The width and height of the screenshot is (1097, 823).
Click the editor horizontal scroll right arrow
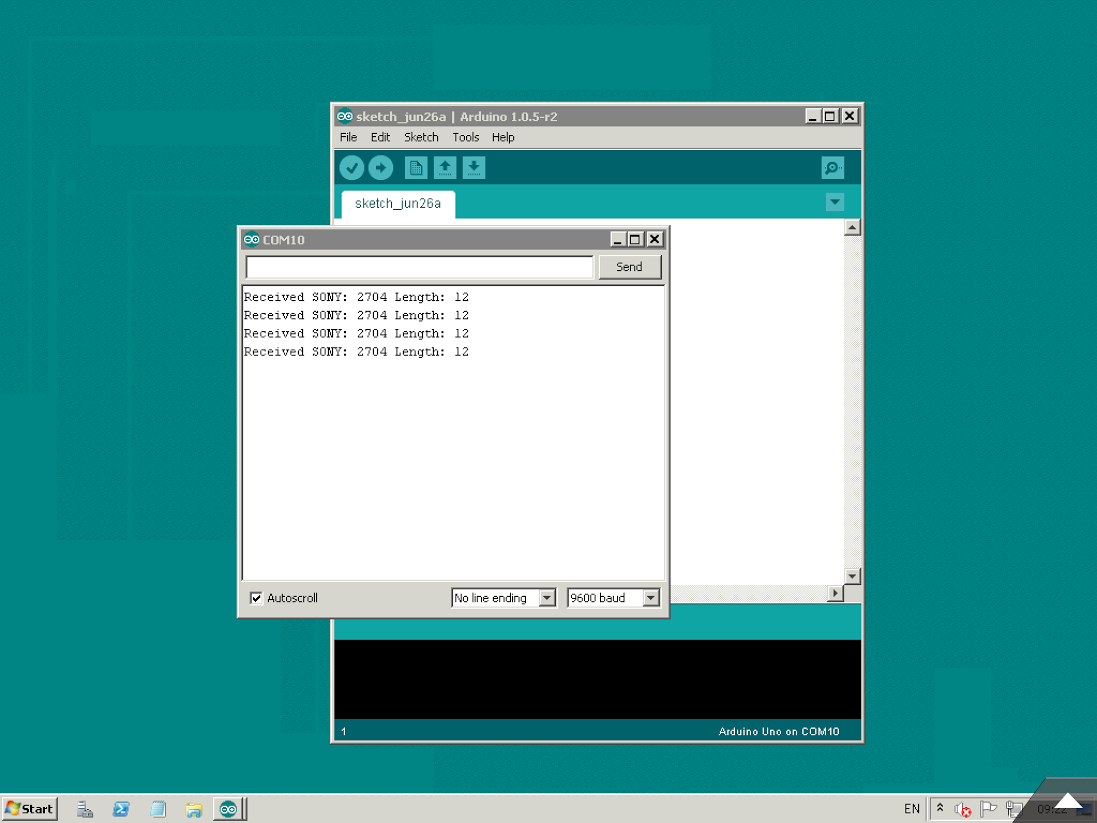click(835, 593)
